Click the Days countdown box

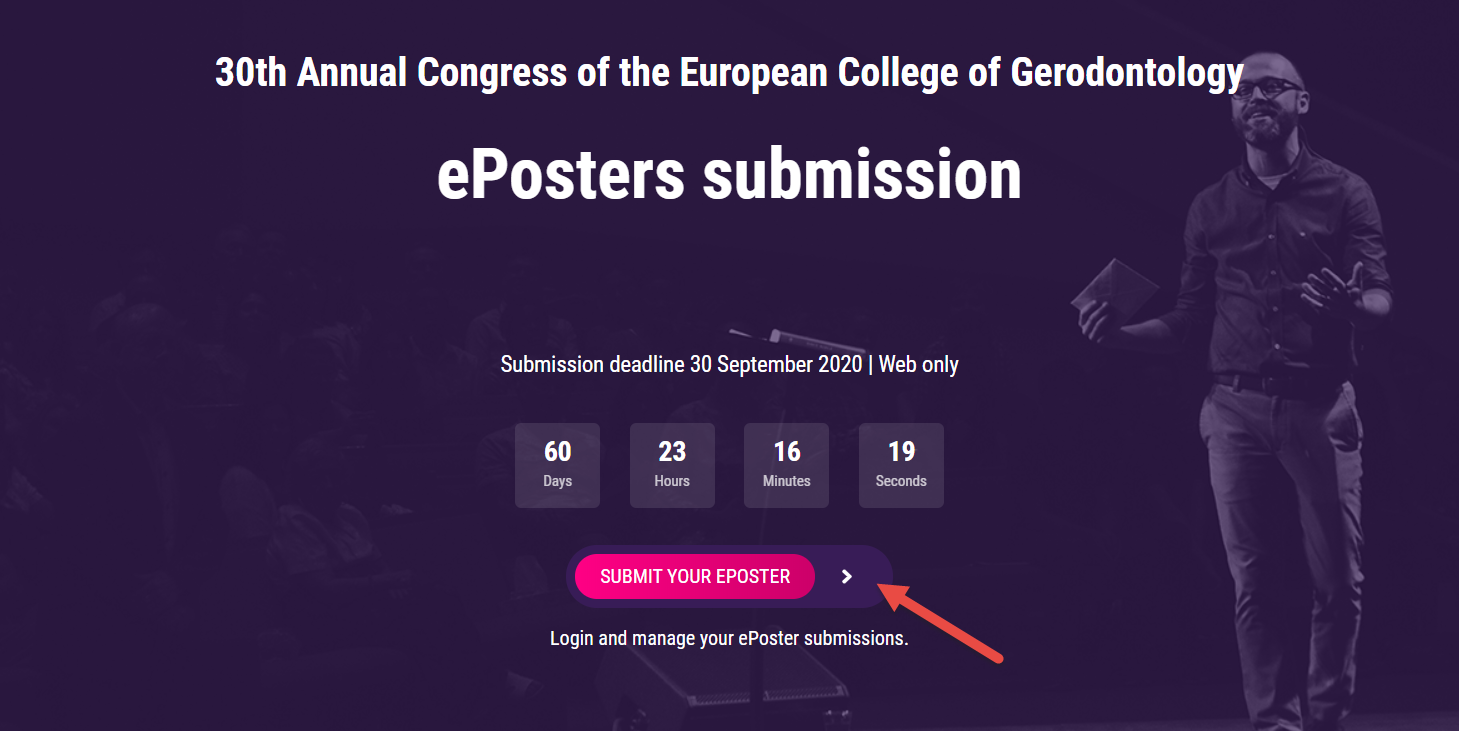pyautogui.click(x=557, y=465)
